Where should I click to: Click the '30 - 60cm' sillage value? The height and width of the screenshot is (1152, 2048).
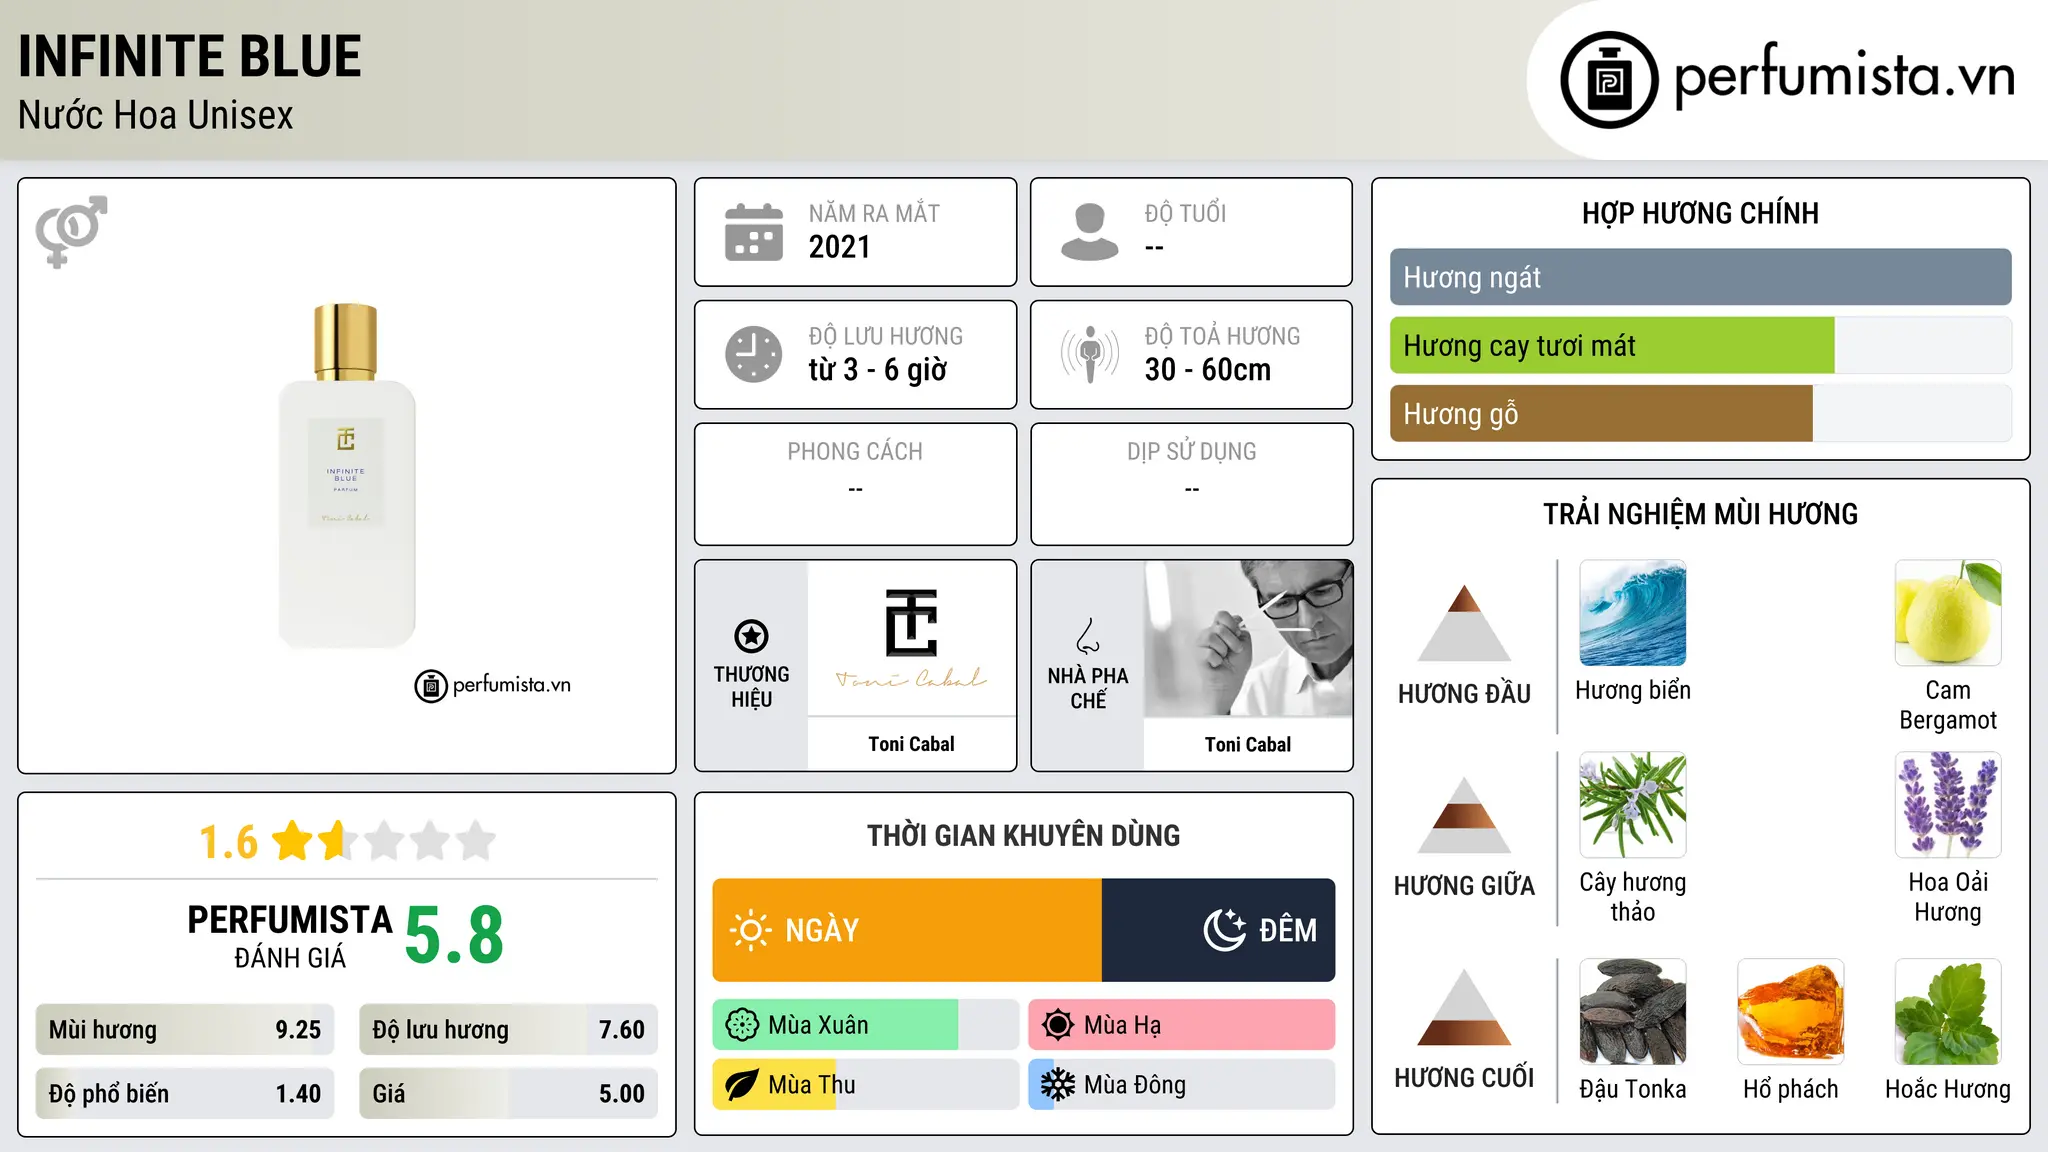click(1207, 370)
